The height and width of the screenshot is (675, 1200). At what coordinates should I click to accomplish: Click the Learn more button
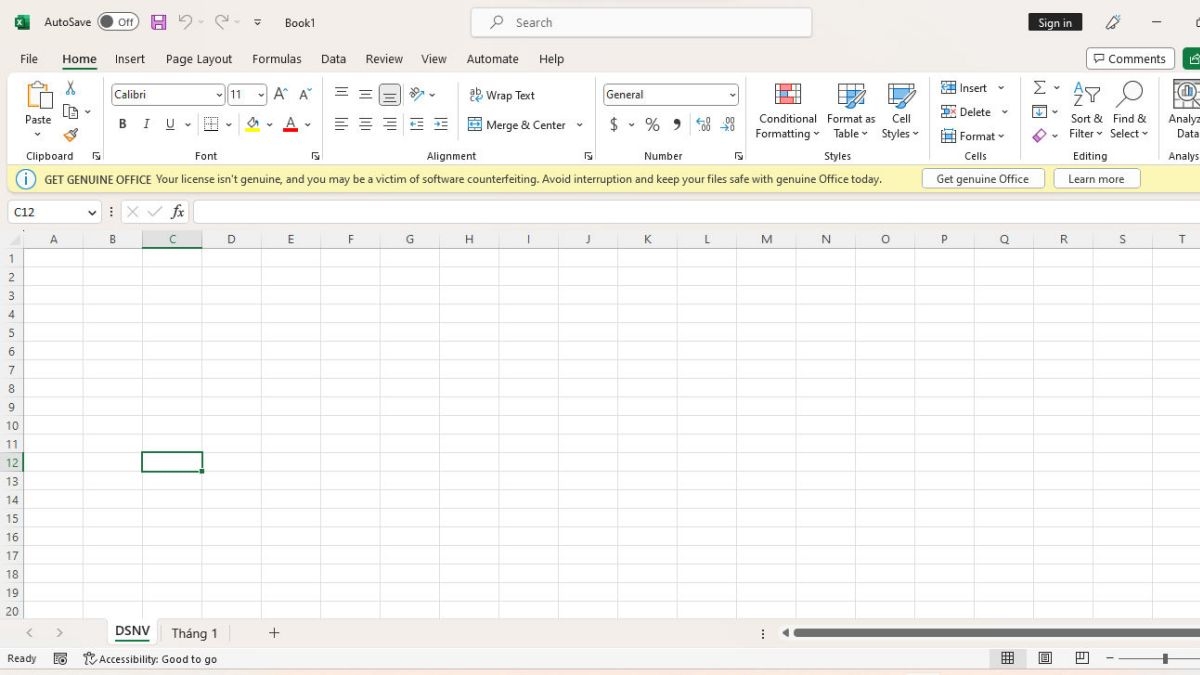coord(1096,179)
